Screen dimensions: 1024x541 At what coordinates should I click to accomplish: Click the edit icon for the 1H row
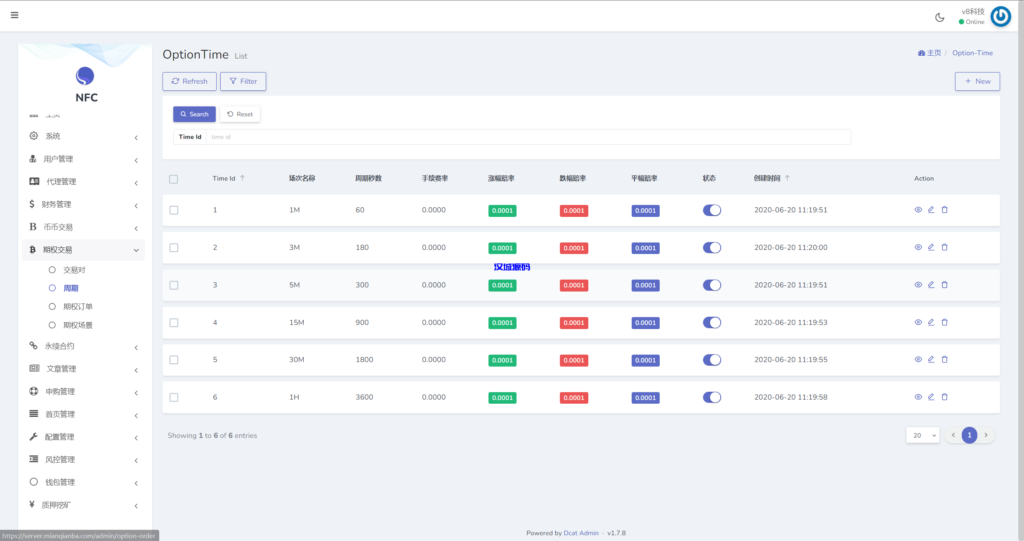coord(931,397)
